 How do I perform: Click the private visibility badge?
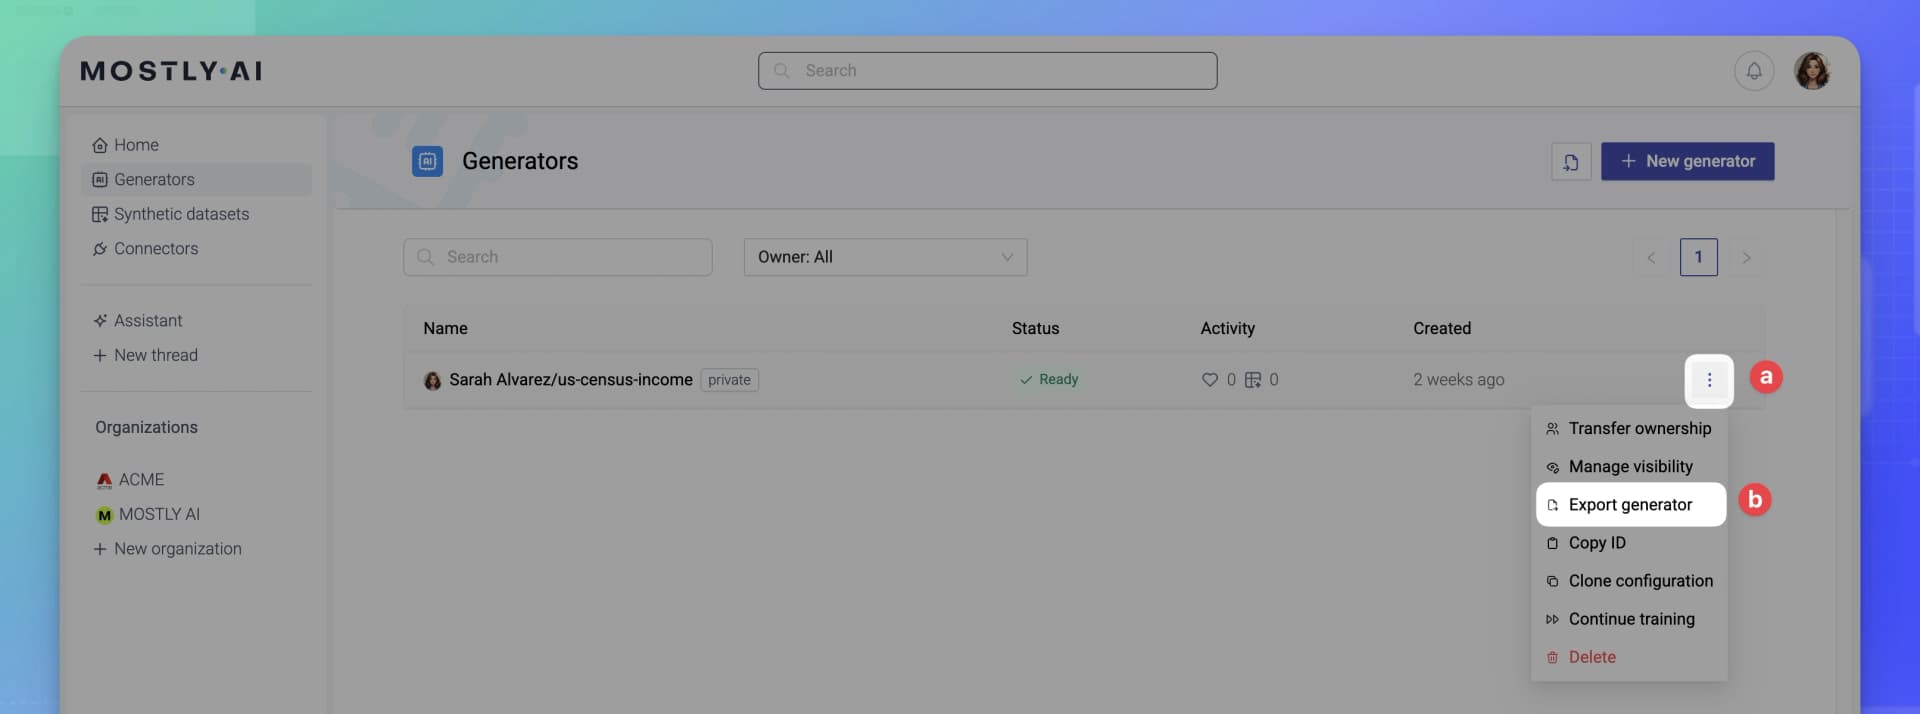tap(729, 380)
